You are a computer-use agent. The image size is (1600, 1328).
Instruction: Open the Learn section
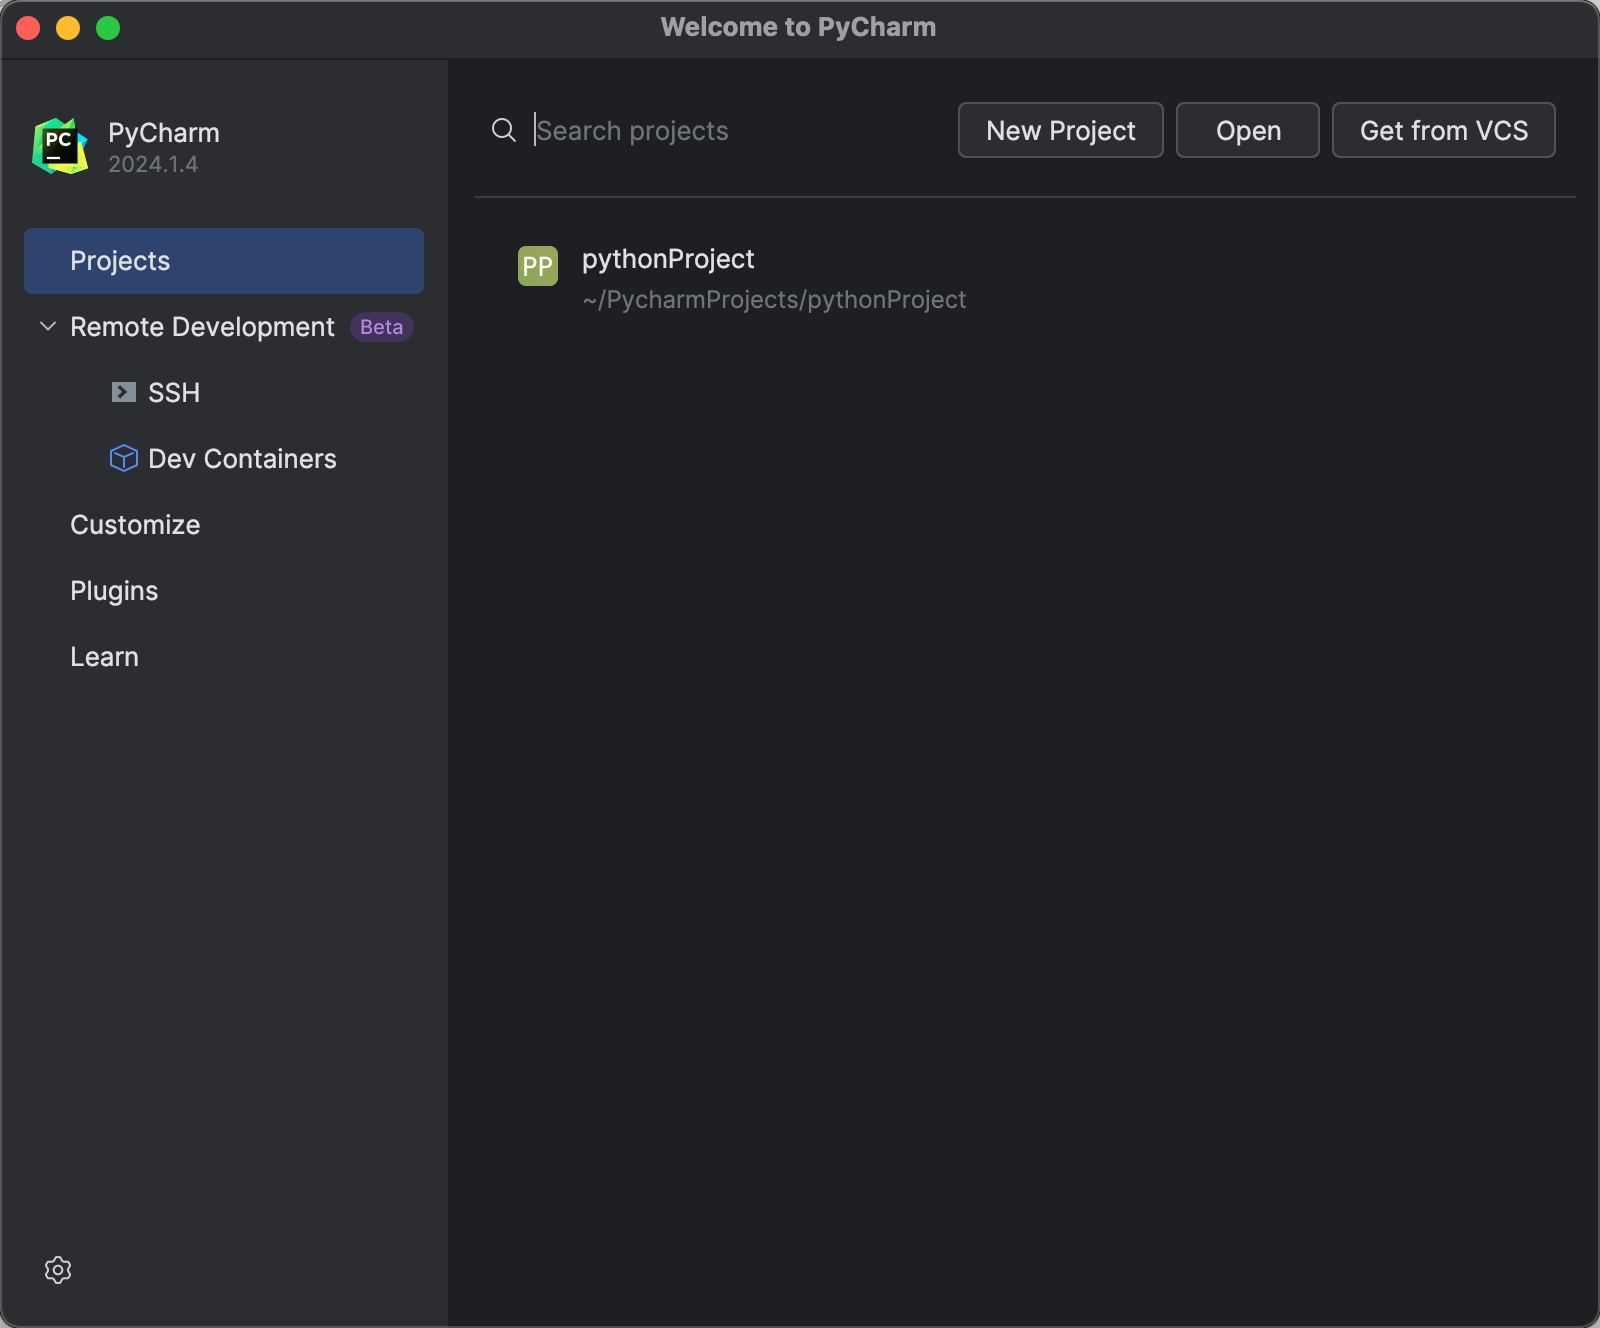tap(104, 656)
